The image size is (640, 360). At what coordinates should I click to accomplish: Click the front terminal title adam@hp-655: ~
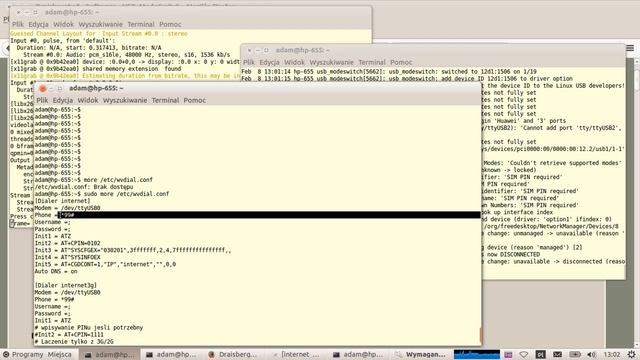click(96, 88)
